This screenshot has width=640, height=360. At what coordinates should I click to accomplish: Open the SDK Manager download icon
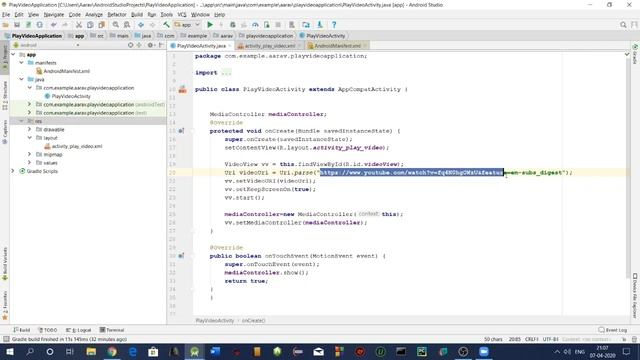pyautogui.click(x=320, y=25)
